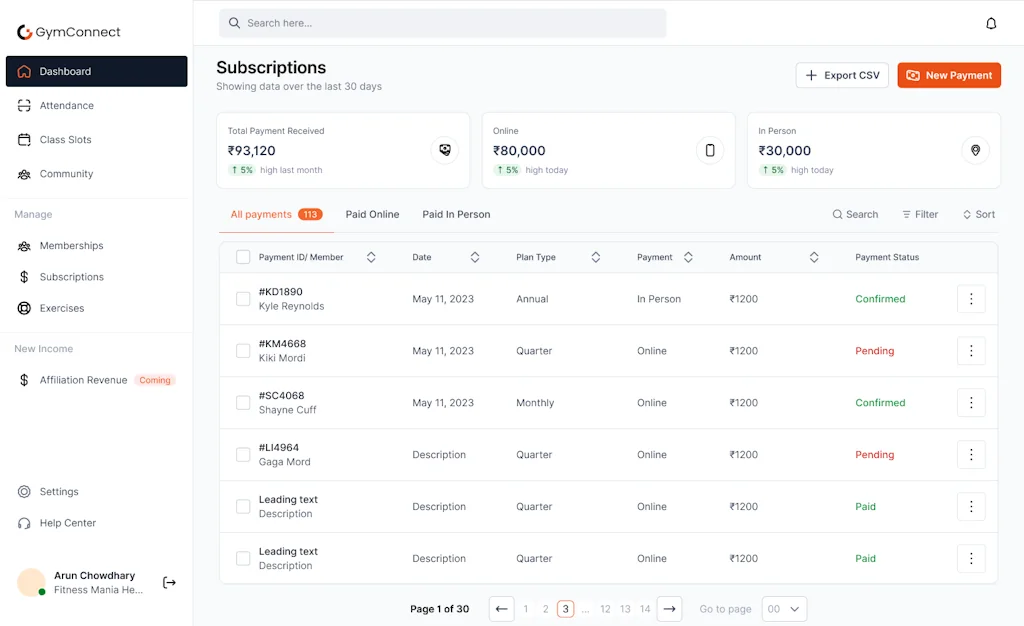Click the Search here input field
The image size is (1024, 626).
[x=443, y=23]
